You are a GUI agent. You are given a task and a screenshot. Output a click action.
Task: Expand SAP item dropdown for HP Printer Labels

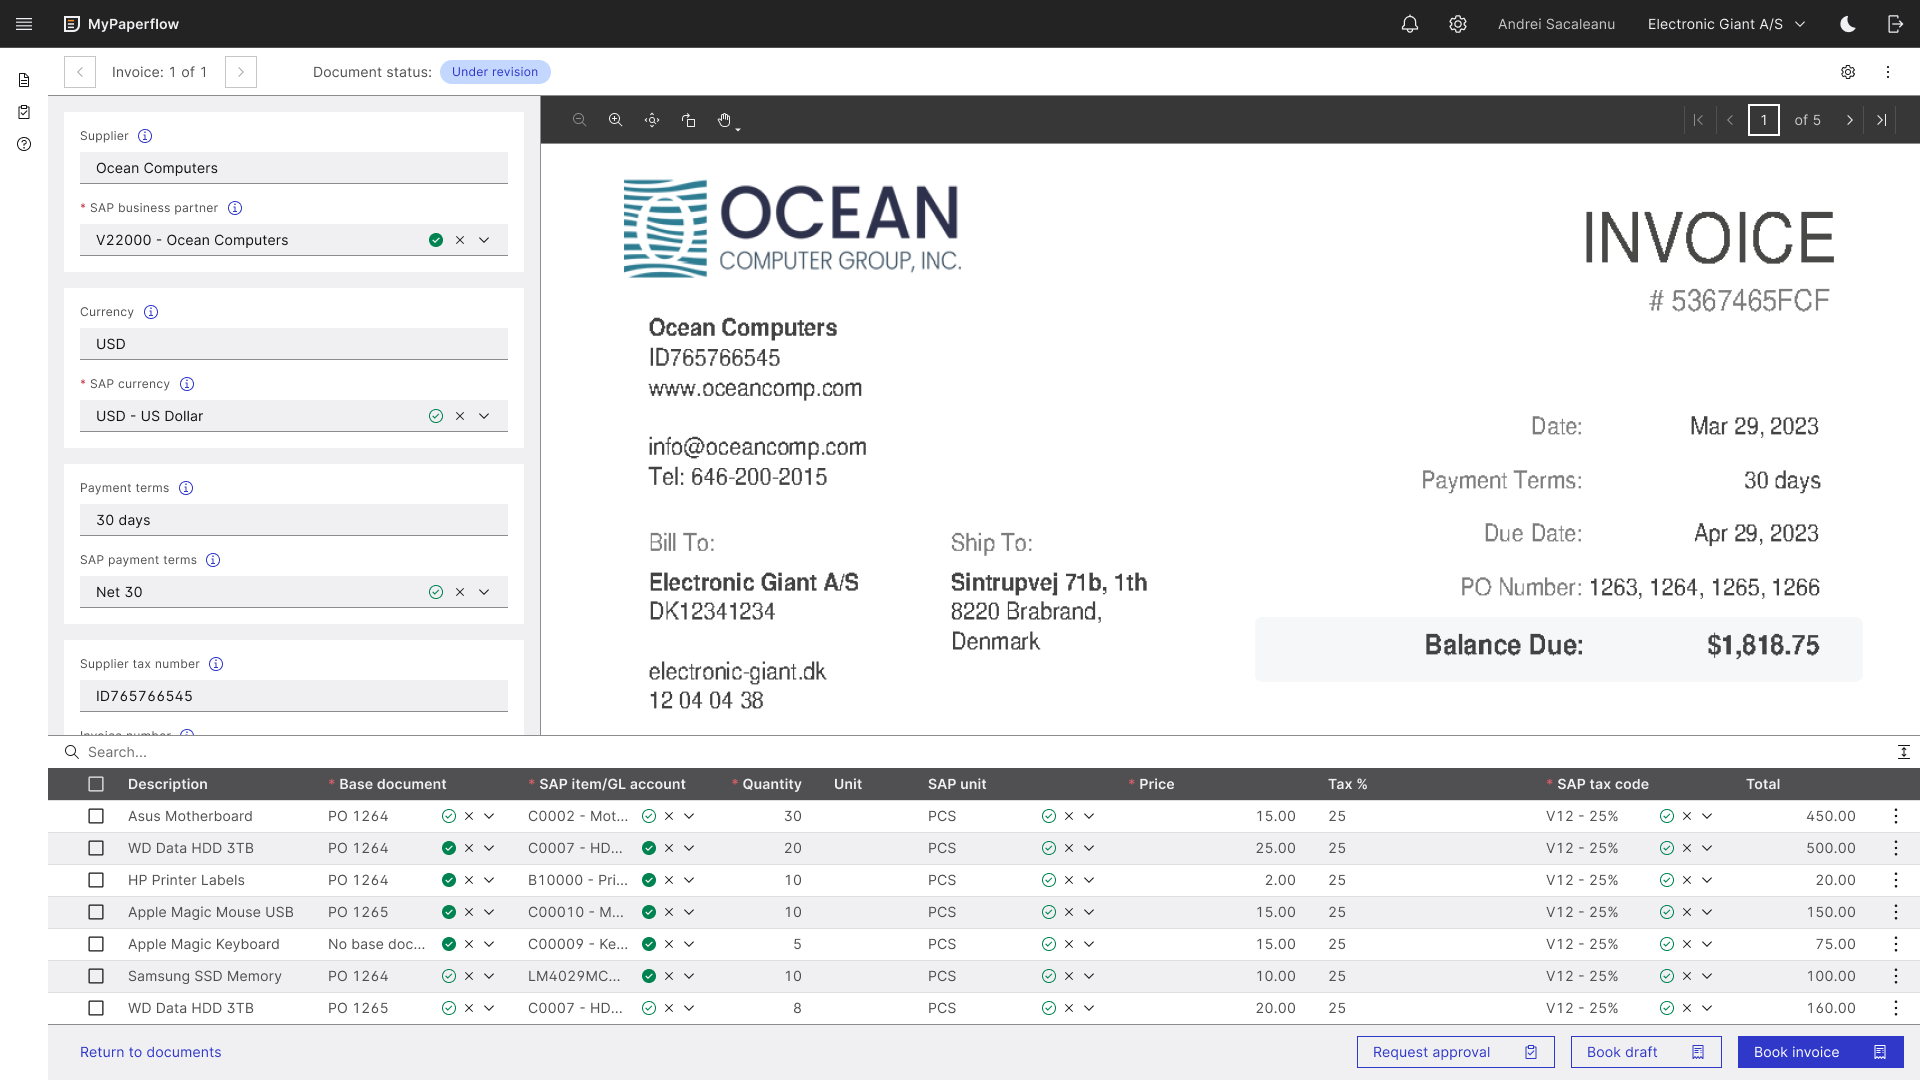pyautogui.click(x=689, y=880)
